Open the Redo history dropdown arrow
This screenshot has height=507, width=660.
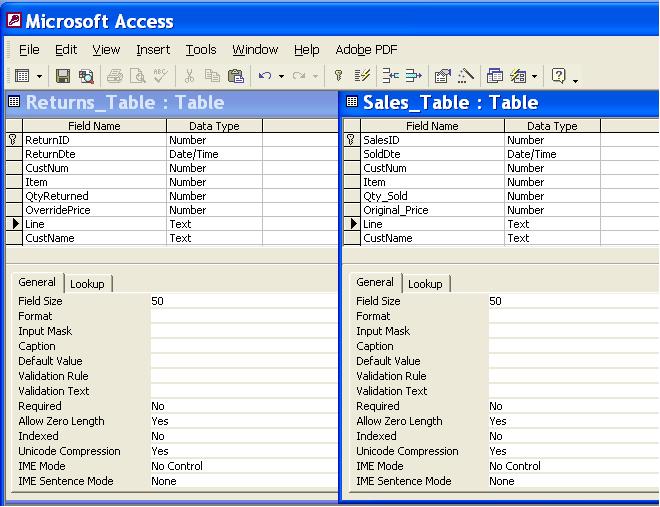[315, 77]
